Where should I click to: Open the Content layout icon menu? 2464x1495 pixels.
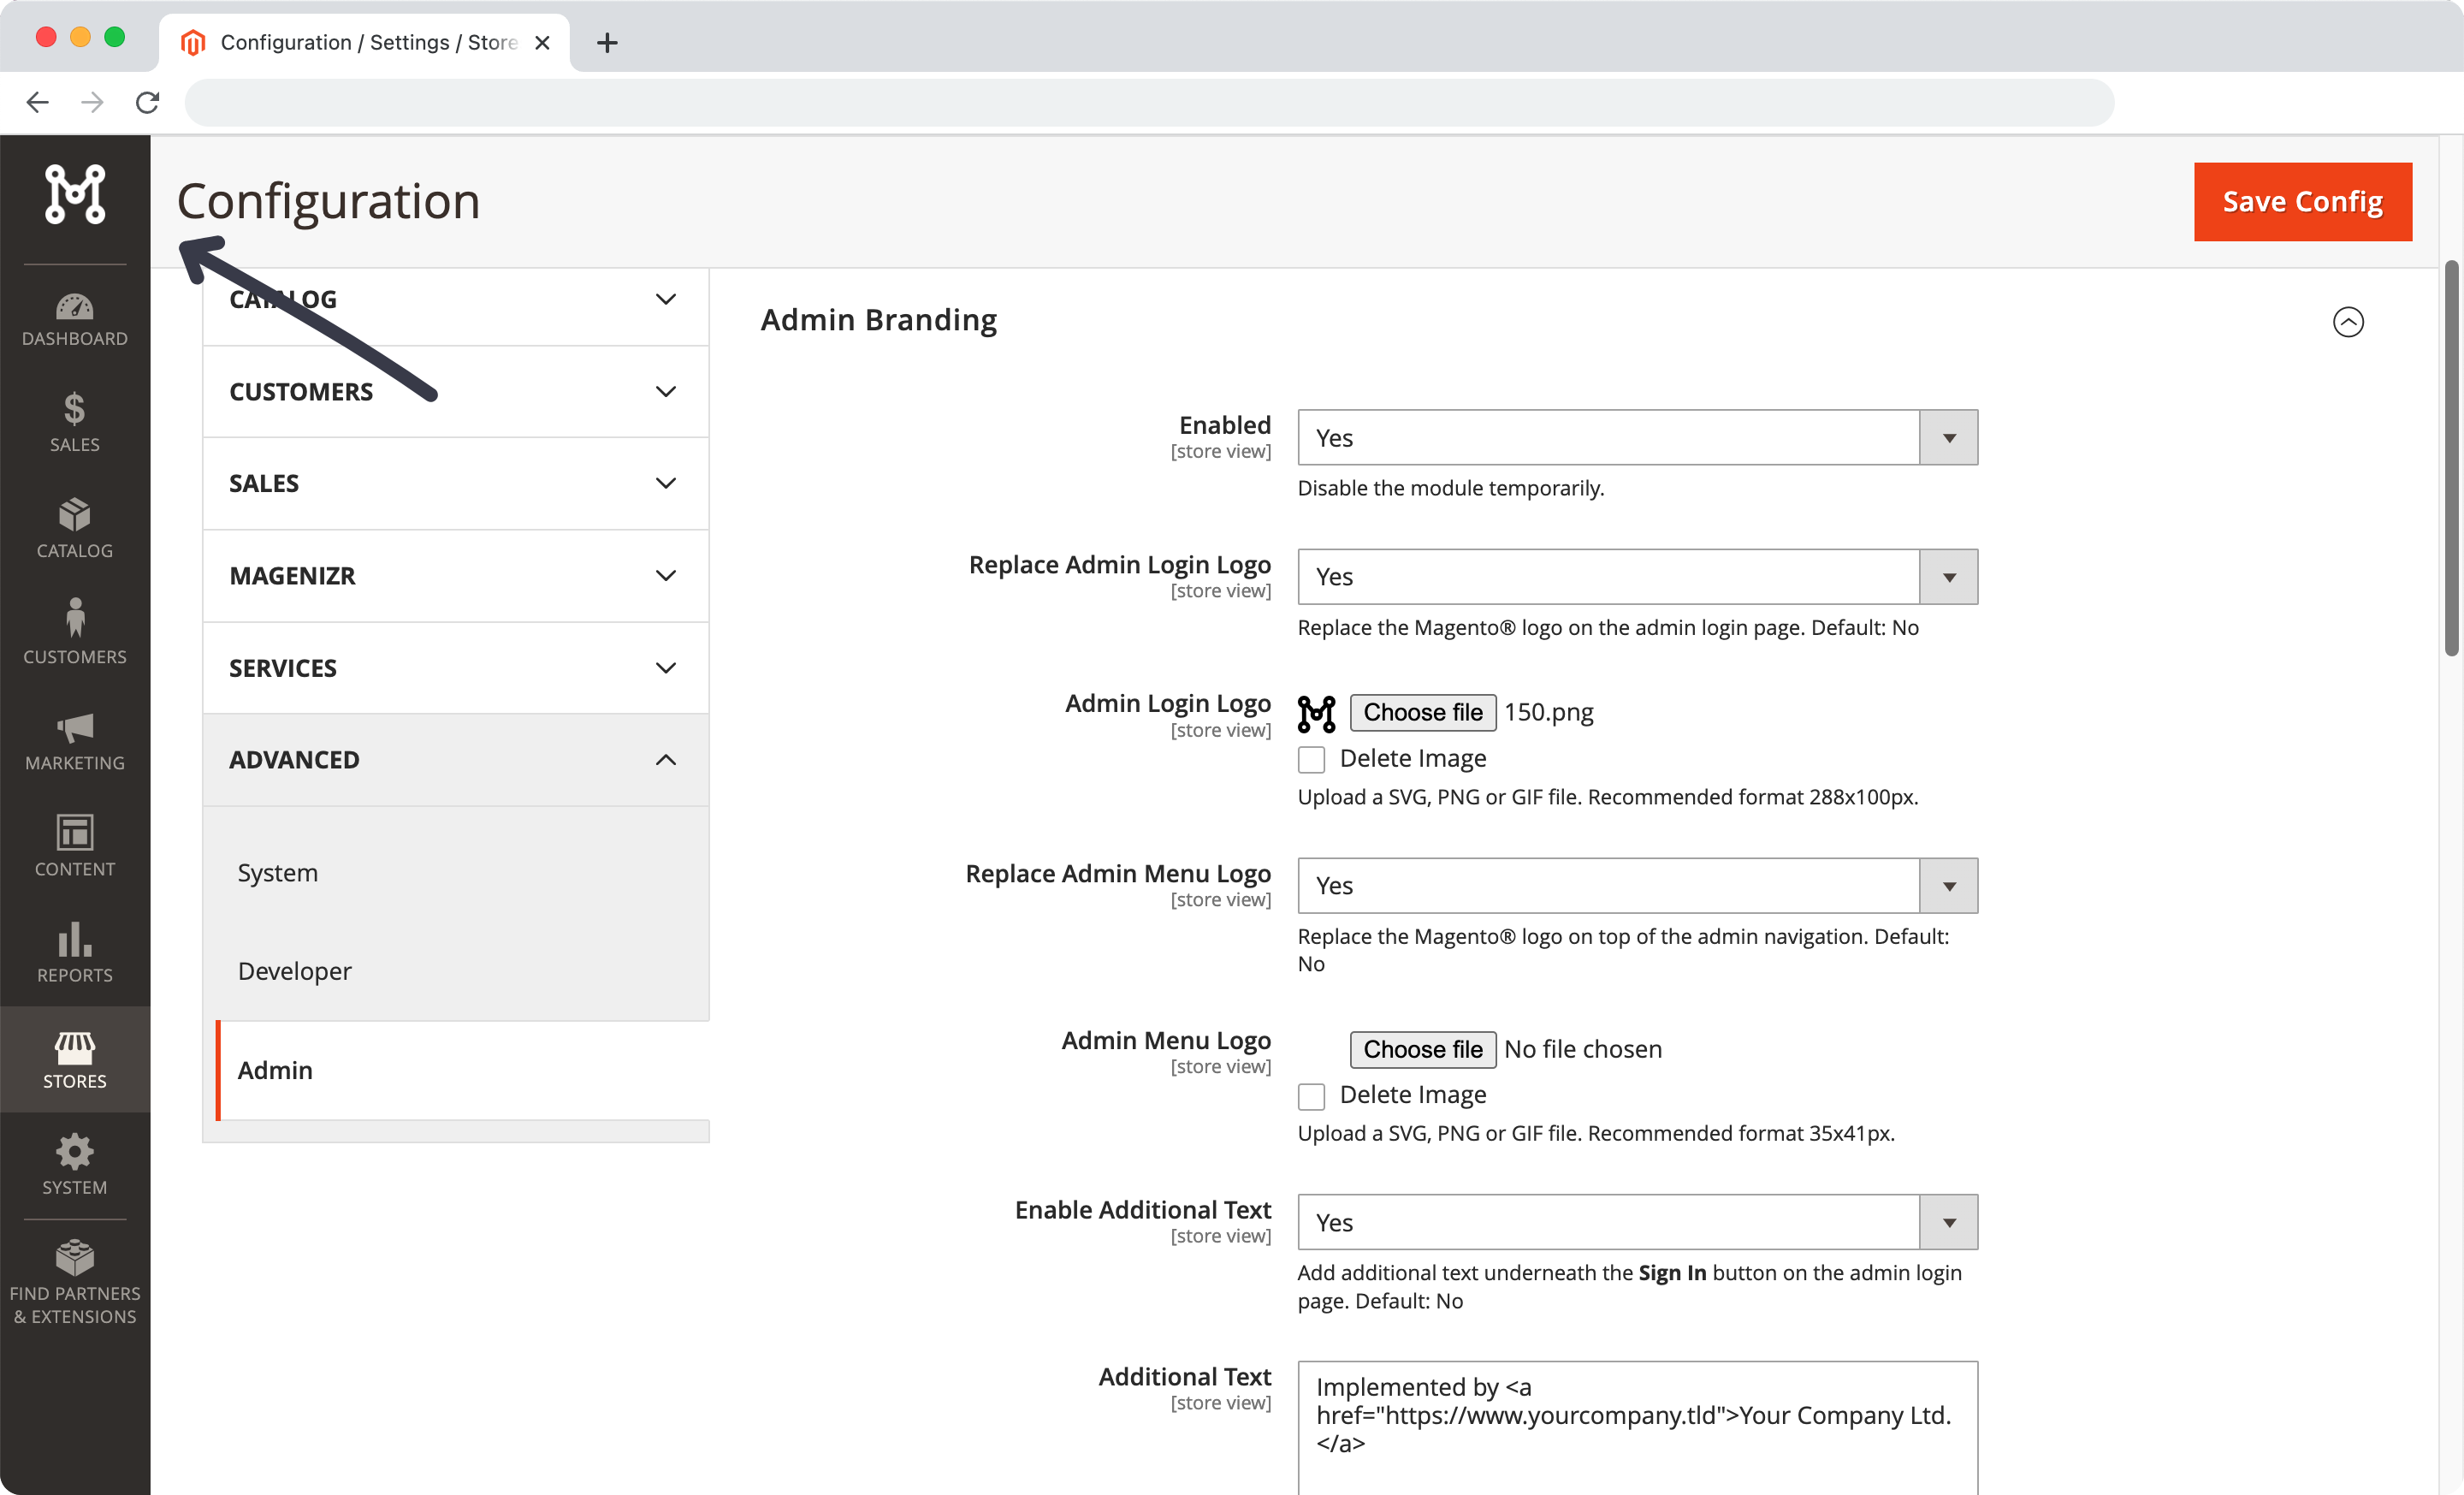[75, 846]
